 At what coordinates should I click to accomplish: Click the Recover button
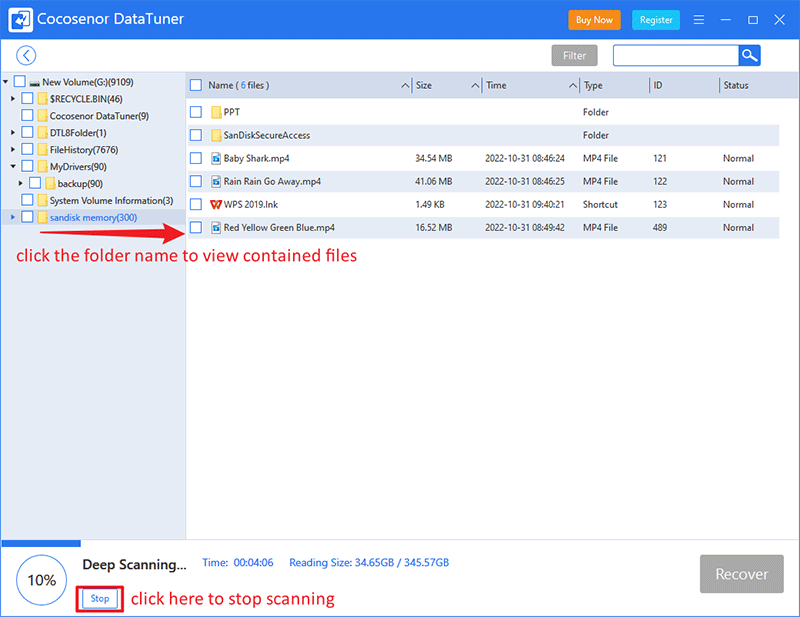[742, 574]
